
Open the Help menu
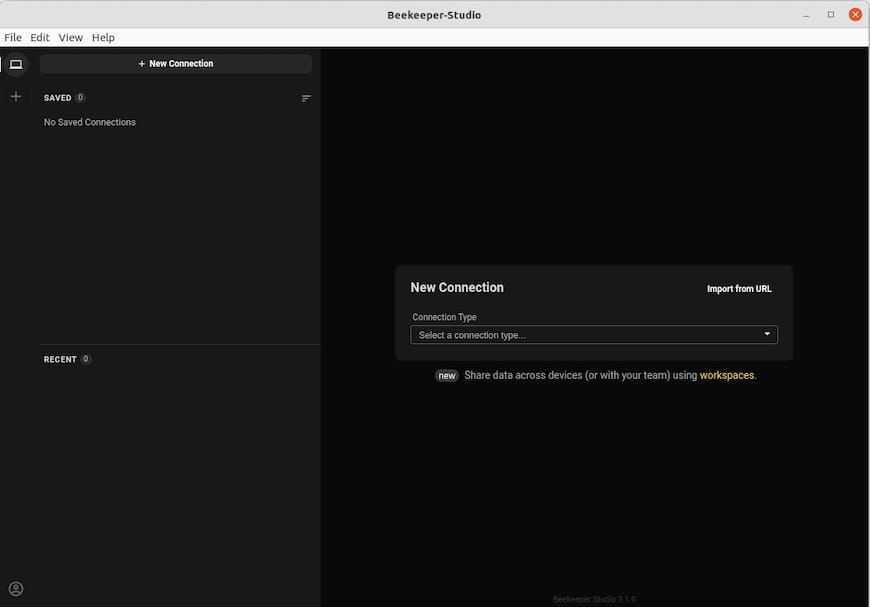point(103,37)
